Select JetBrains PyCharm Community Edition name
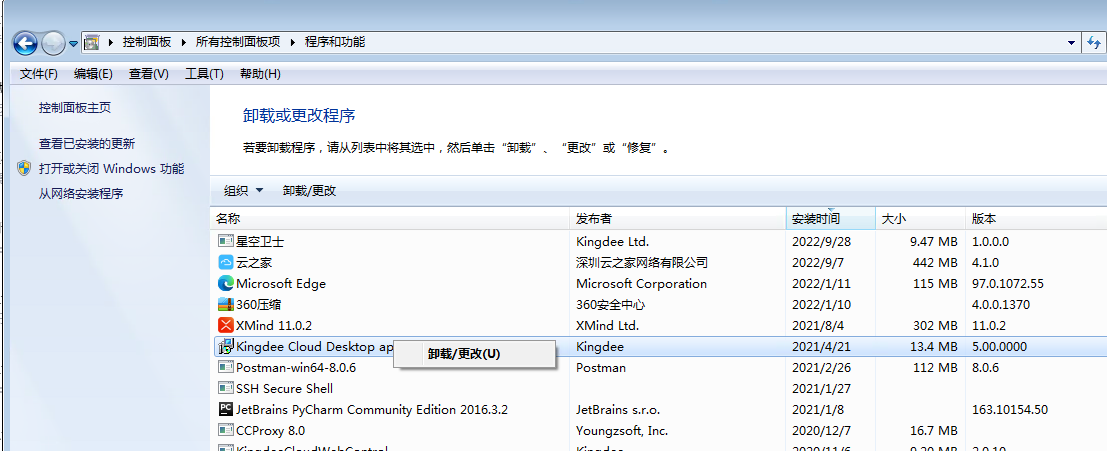1107x451 pixels. (372, 409)
